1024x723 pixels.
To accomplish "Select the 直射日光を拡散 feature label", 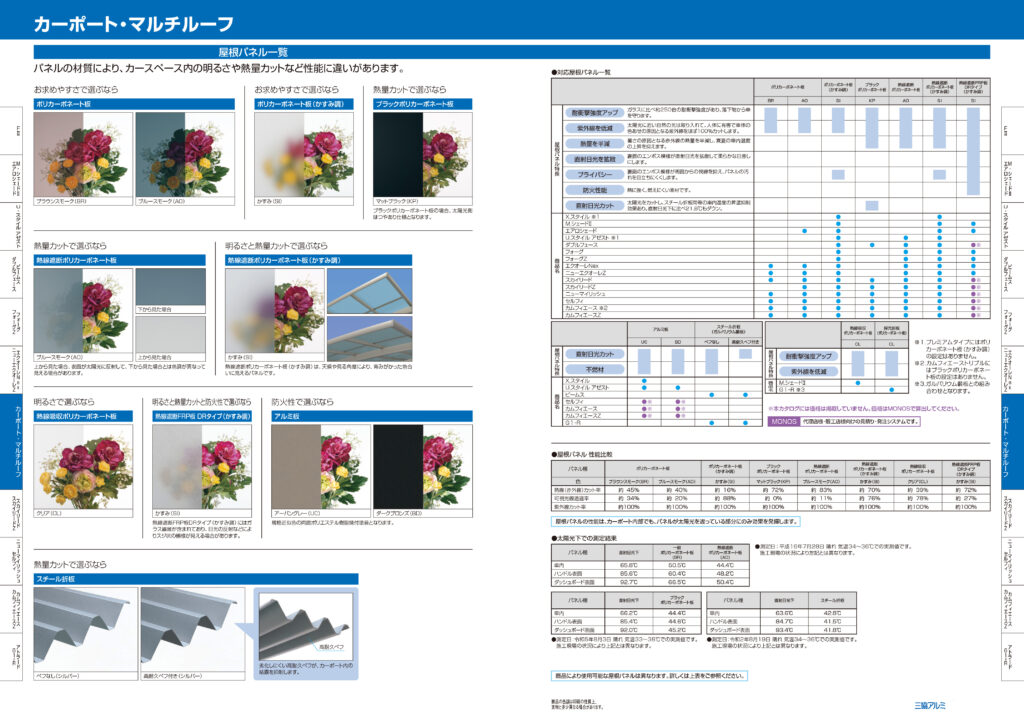I will pos(594,159).
